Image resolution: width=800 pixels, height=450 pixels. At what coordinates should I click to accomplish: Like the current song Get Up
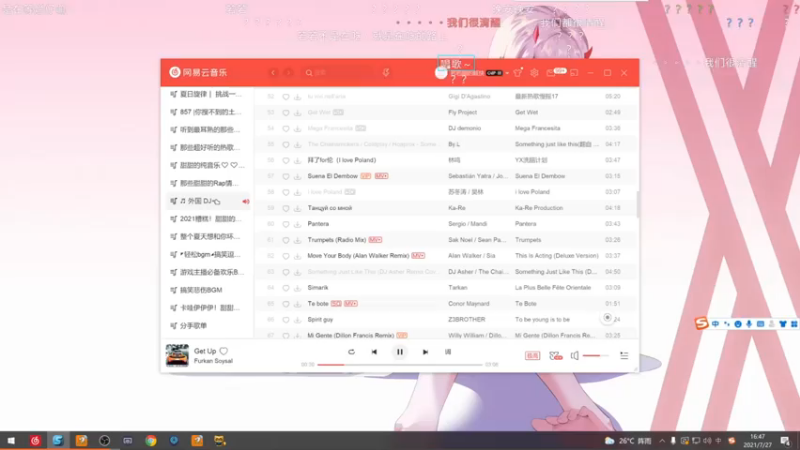tap(223, 351)
